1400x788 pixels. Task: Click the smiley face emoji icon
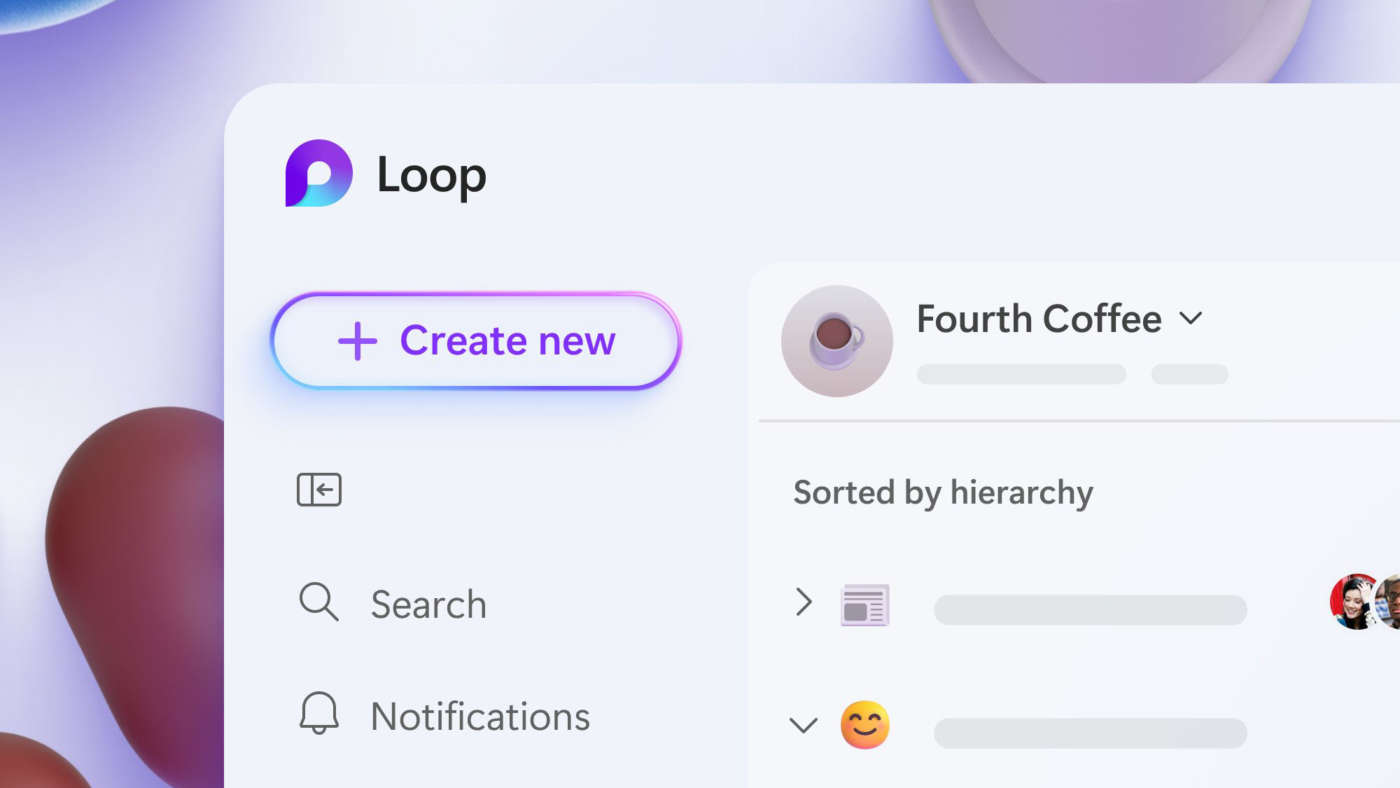pyautogui.click(x=865, y=725)
